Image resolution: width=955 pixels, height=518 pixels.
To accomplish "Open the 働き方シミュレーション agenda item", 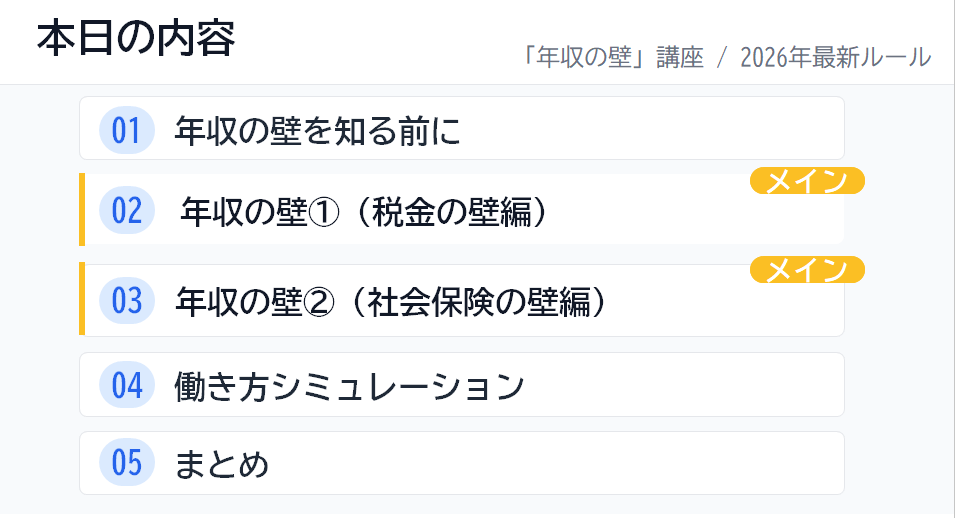I will [x=349, y=386].
